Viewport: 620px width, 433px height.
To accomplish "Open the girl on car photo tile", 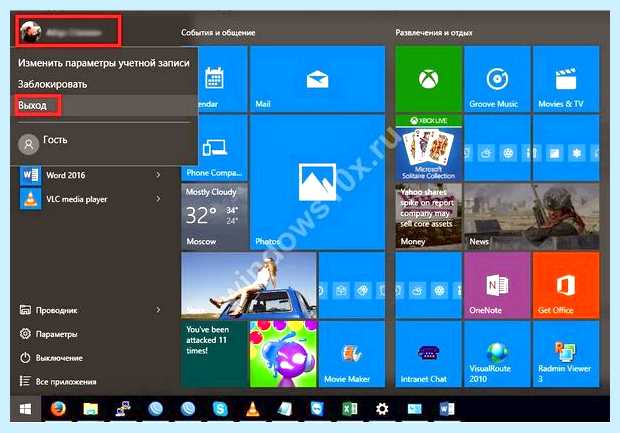I will 249,285.
